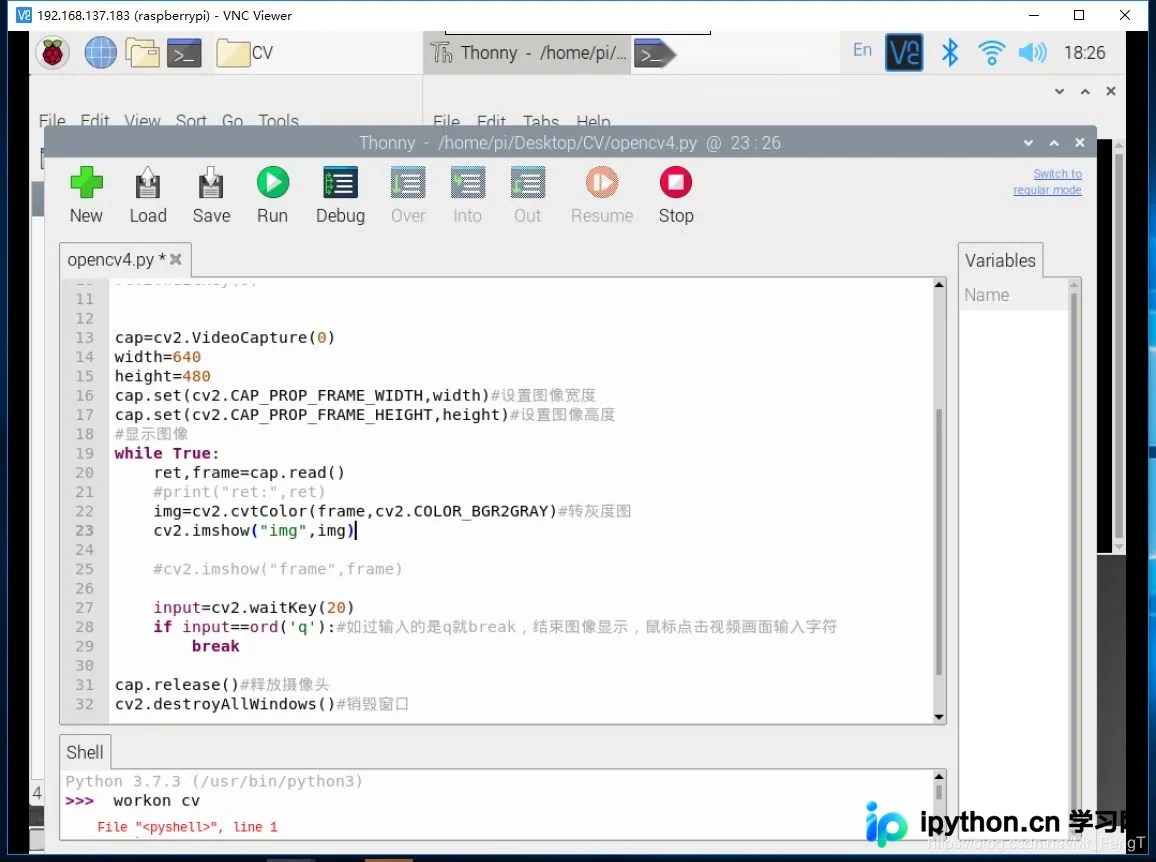This screenshot has height=862, width=1156.
Task: Click the Load file icon
Action: 147,183
